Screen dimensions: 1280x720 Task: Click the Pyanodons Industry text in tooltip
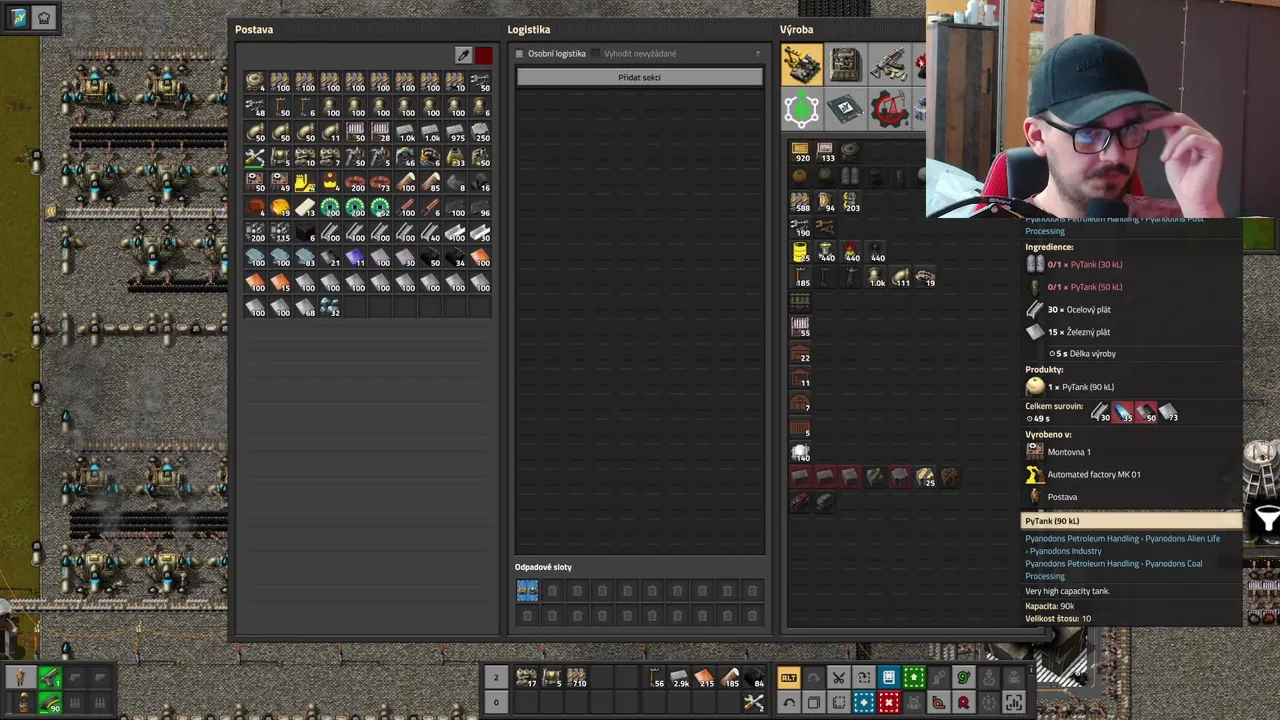[1065, 551]
